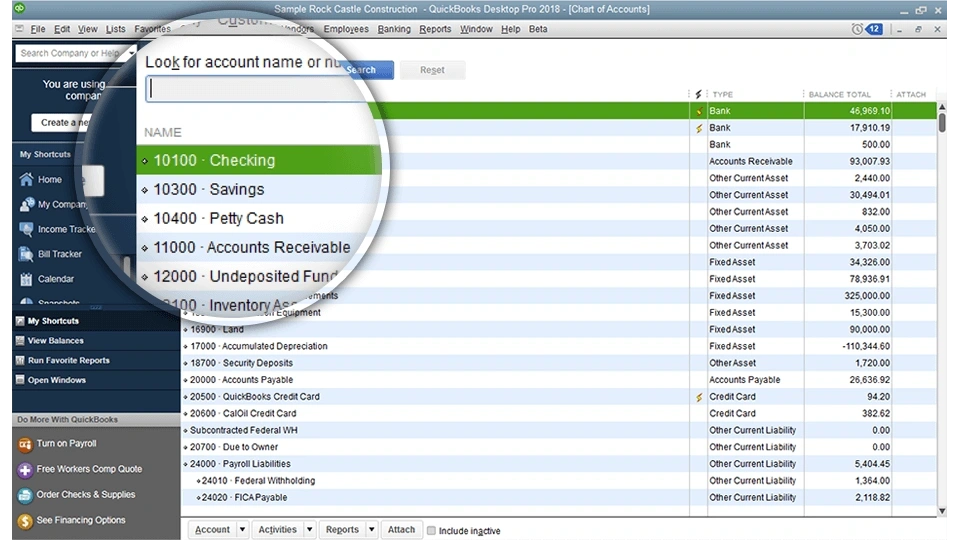Open the Banking menu

394,29
